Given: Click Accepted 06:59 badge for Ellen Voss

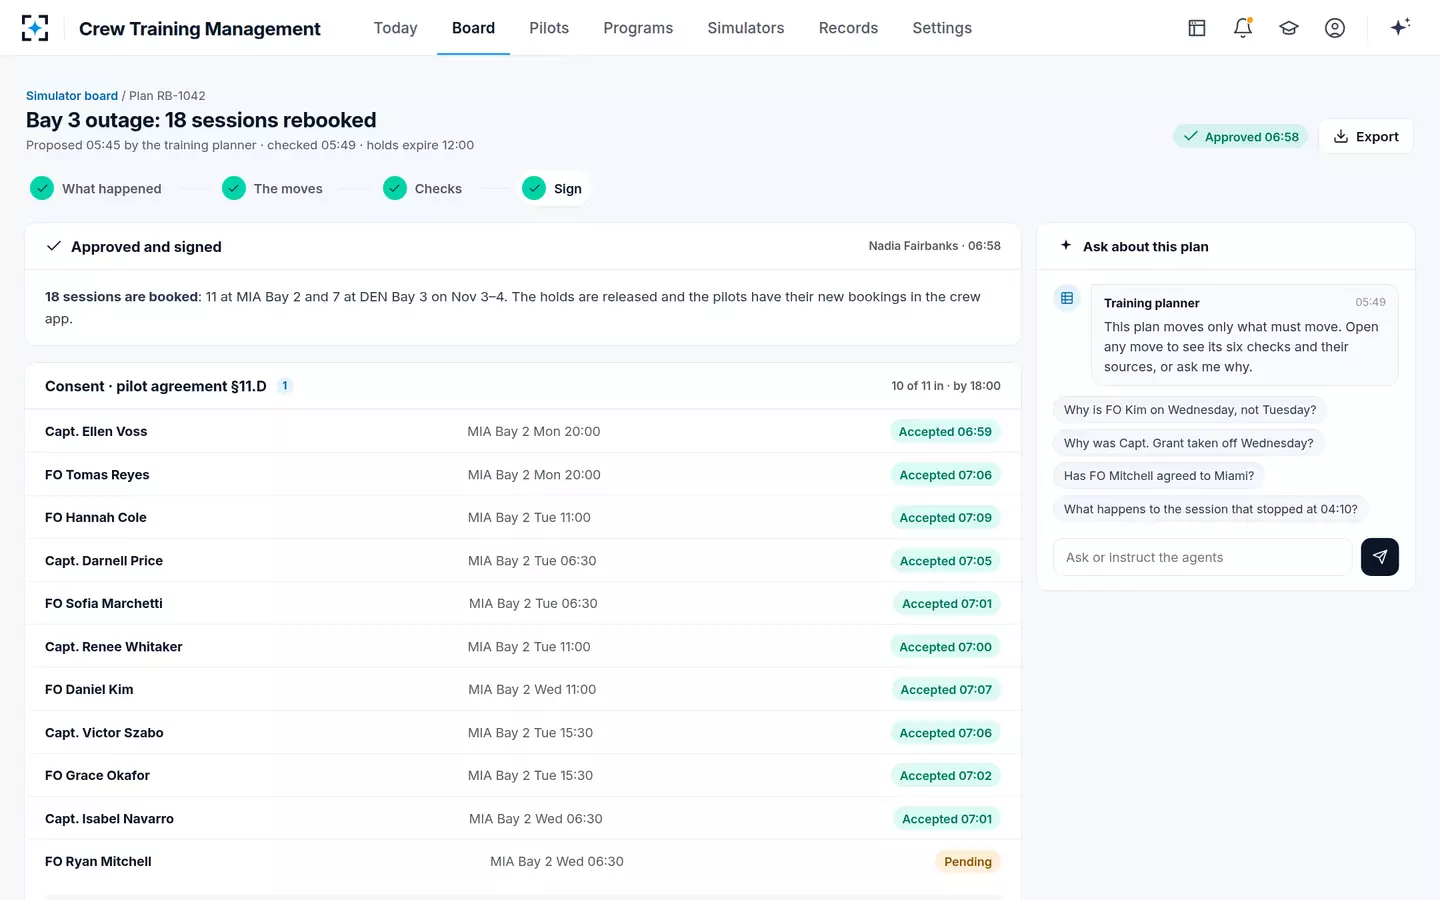Looking at the screenshot, I should click(945, 432).
